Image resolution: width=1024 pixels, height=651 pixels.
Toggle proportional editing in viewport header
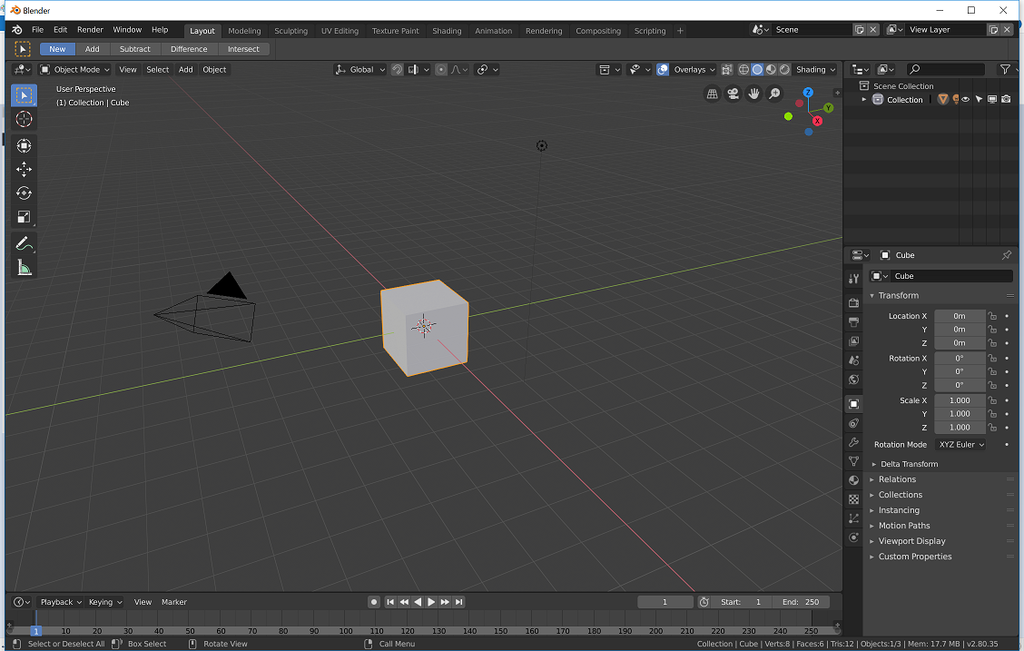point(441,69)
